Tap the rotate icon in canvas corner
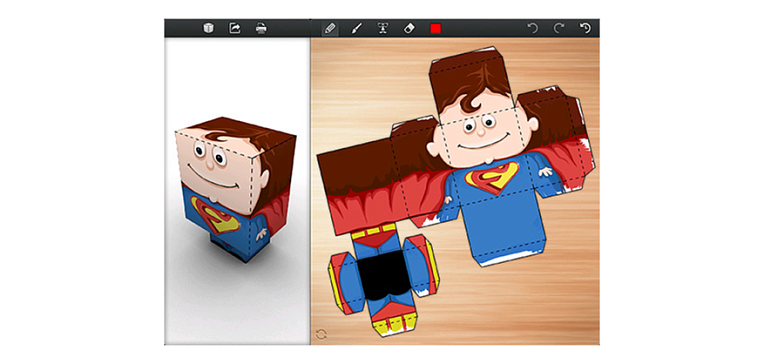 click(x=321, y=334)
